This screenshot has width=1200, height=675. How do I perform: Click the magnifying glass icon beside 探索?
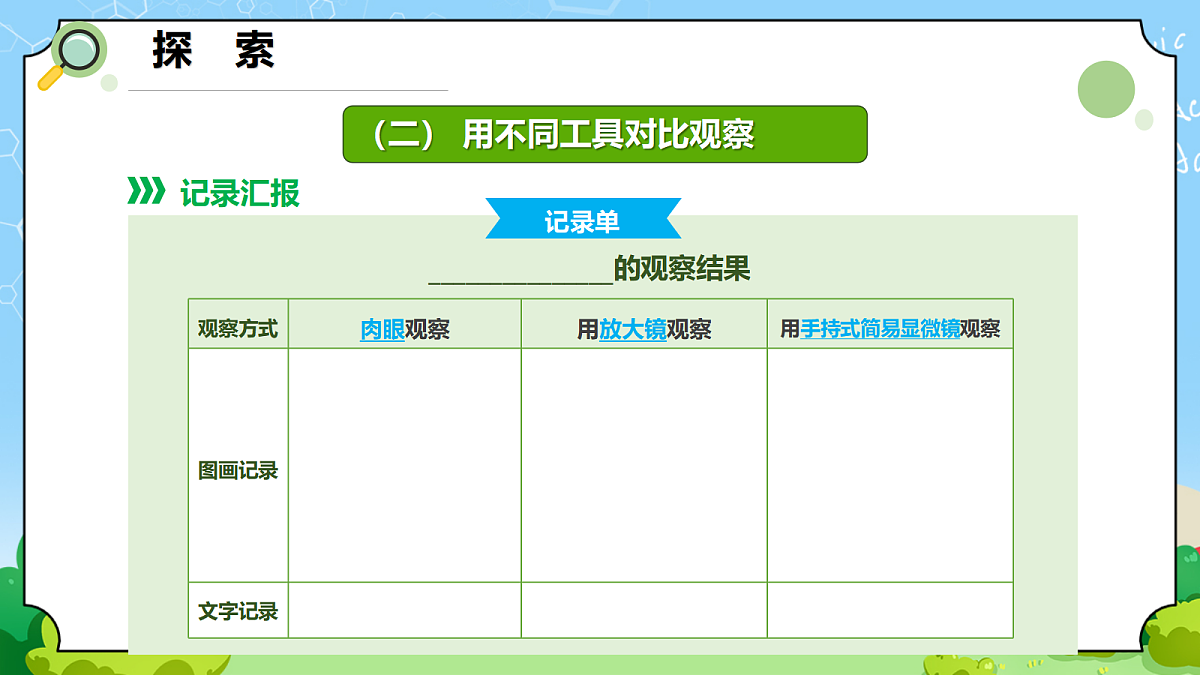coord(71,58)
